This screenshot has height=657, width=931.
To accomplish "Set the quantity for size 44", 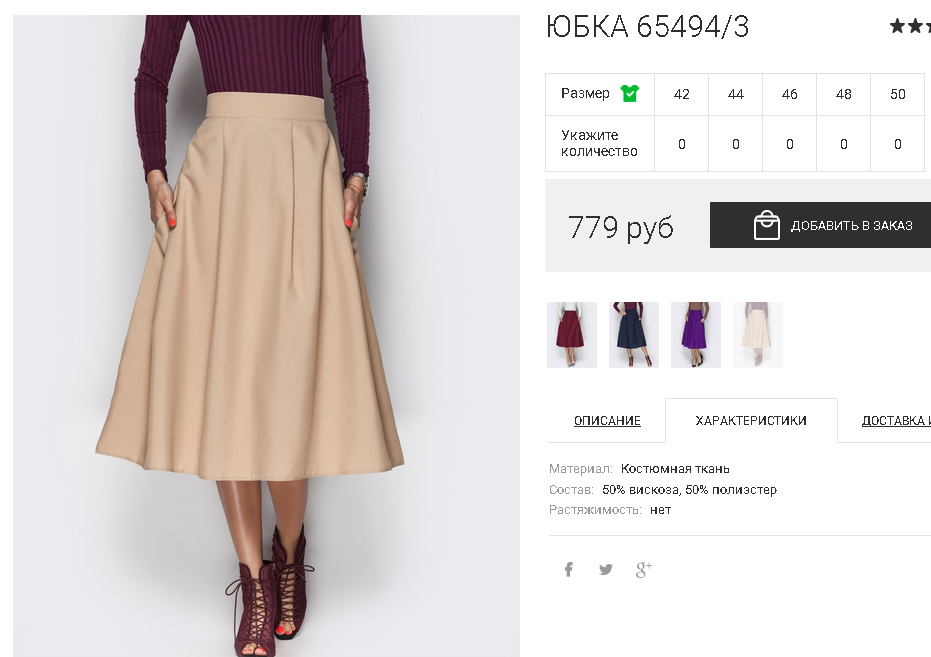I will (736, 144).
